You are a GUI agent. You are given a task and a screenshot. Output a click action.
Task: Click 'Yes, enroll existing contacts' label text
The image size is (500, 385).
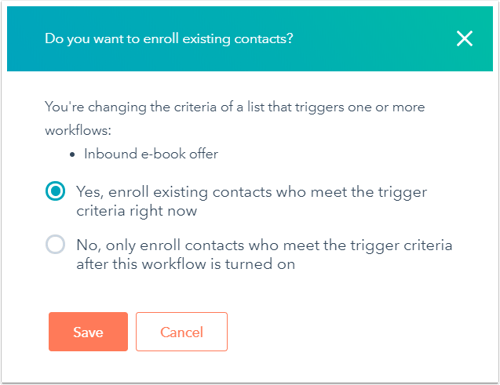[252, 201]
